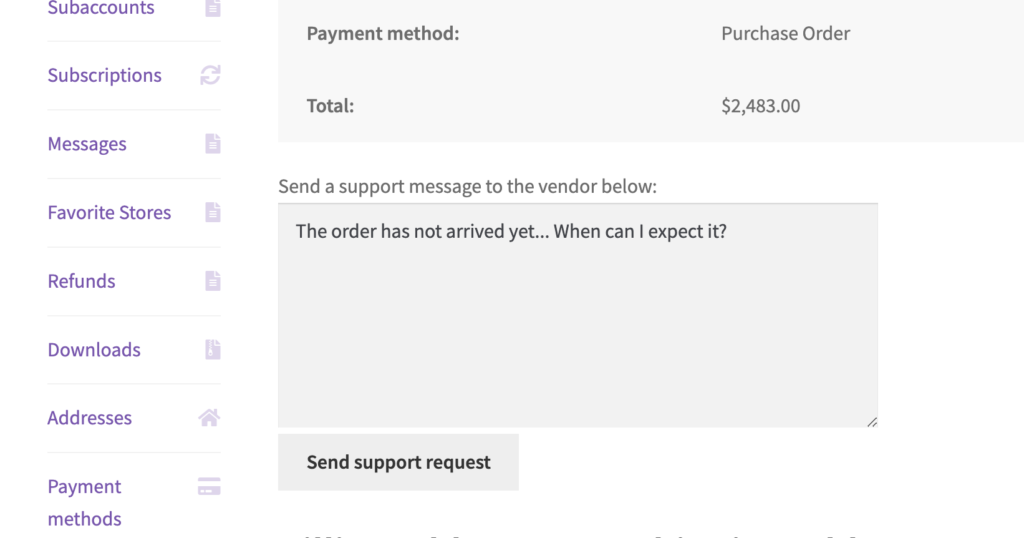The width and height of the screenshot is (1024, 538).
Task: Open the Subscriptions menu link
Action: pyautogui.click(x=104, y=75)
